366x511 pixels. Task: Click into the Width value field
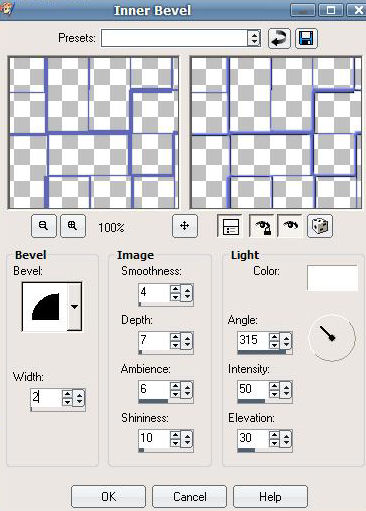[x=46, y=397]
